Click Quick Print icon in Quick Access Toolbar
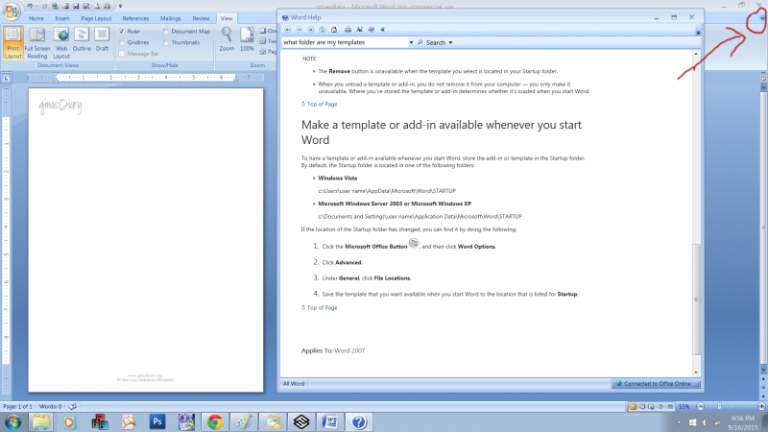768x432 pixels. [107, 6]
